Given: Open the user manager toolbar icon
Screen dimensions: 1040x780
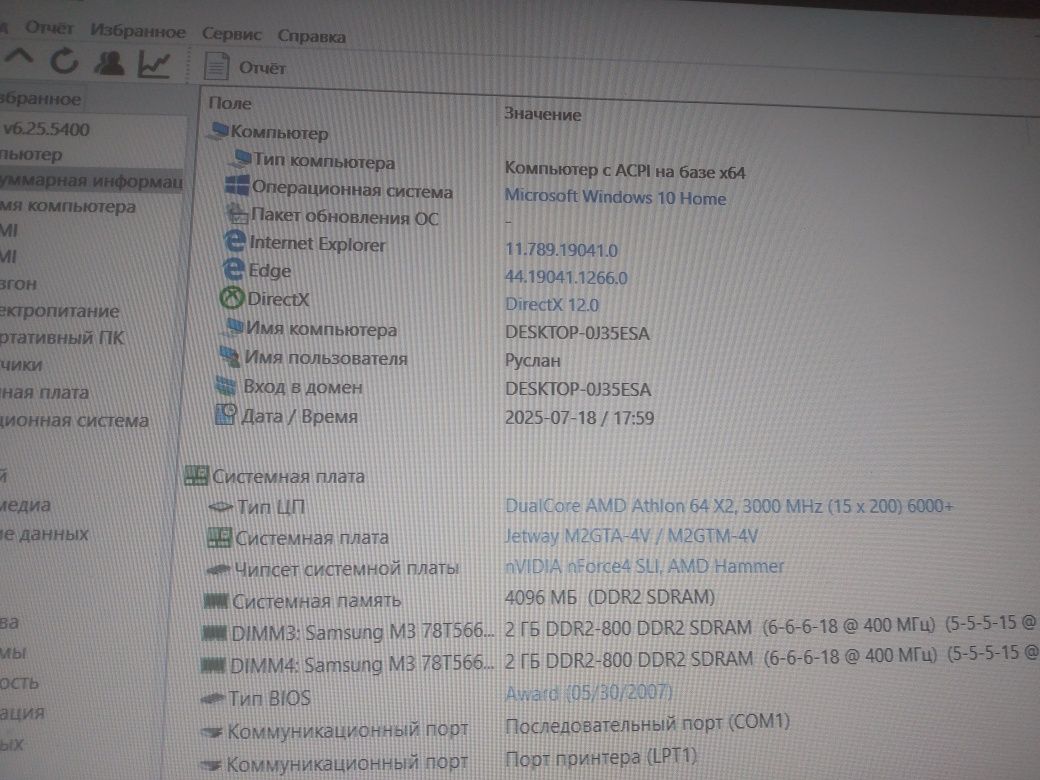Looking at the screenshot, I should (109, 64).
